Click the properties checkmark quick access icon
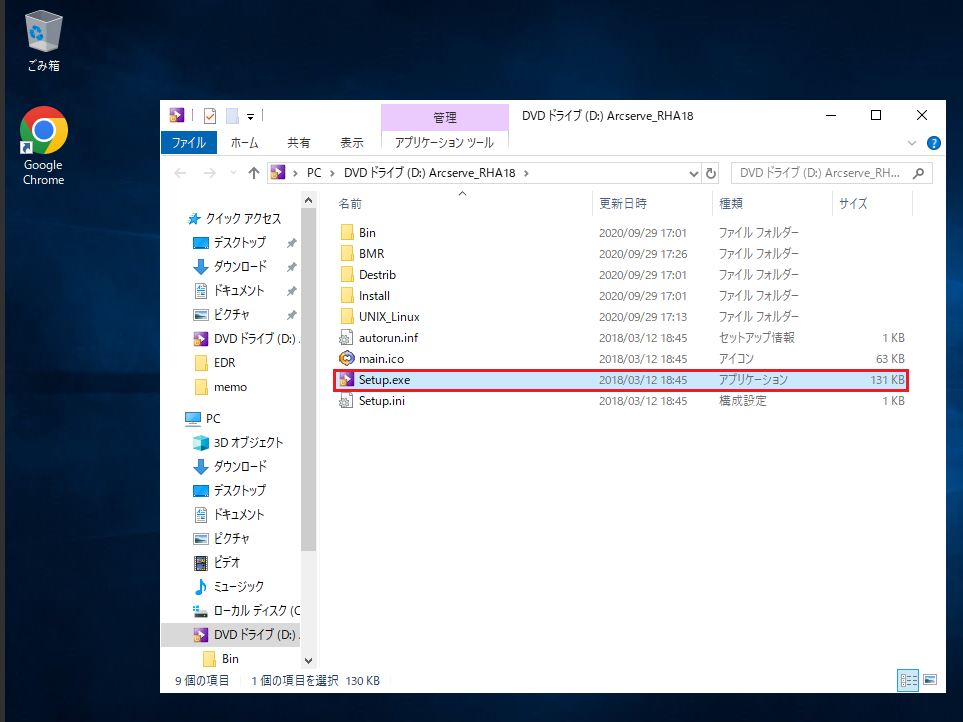Image resolution: width=963 pixels, height=722 pixels. pyautogui.click(x=210, y=115)
